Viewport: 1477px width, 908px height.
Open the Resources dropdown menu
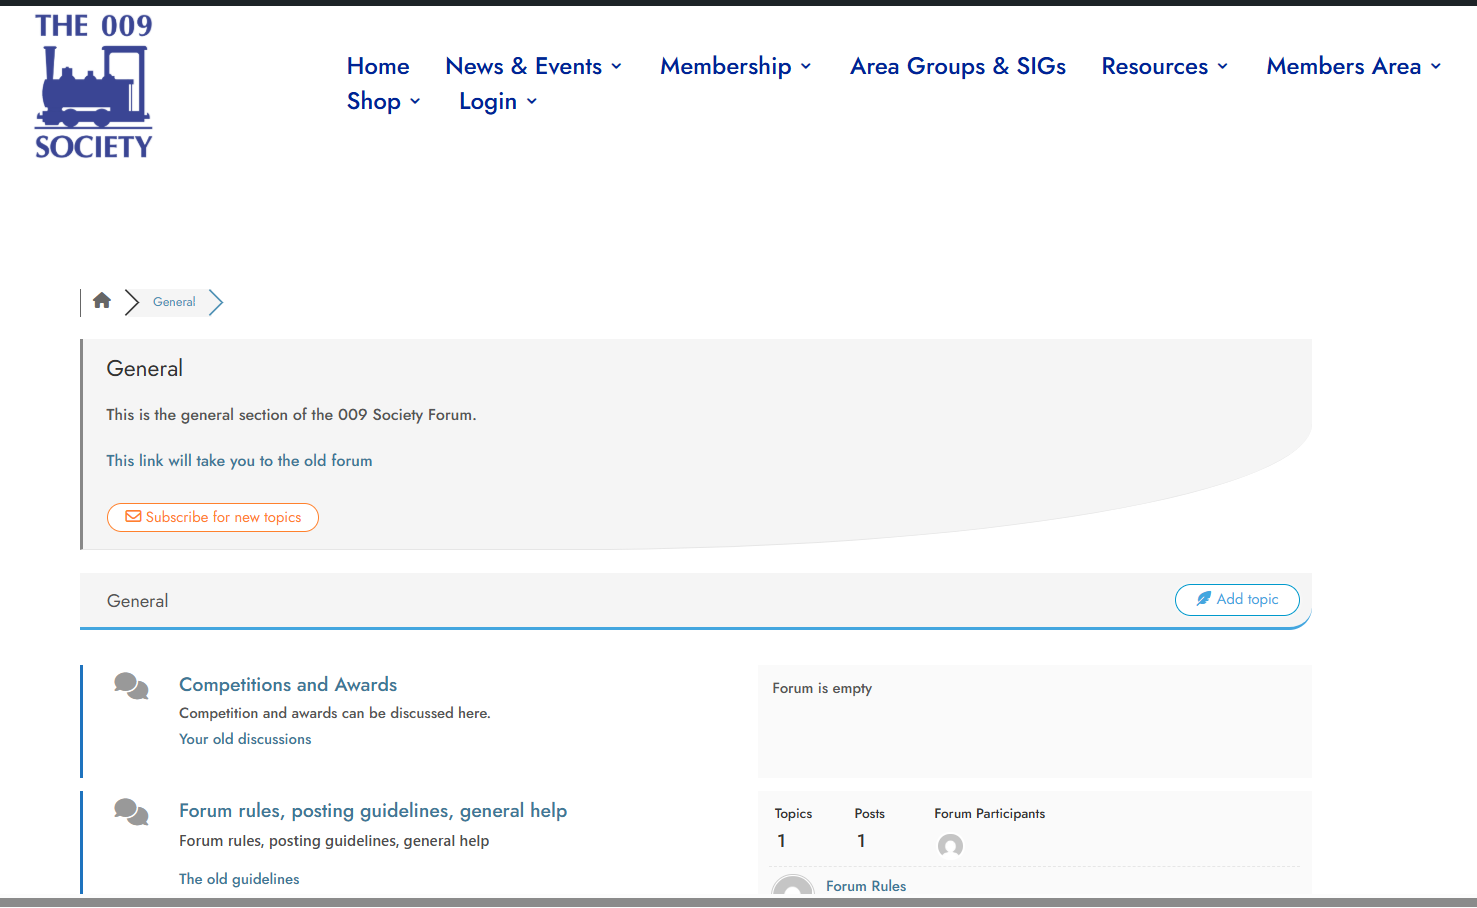pos(1164,66)
